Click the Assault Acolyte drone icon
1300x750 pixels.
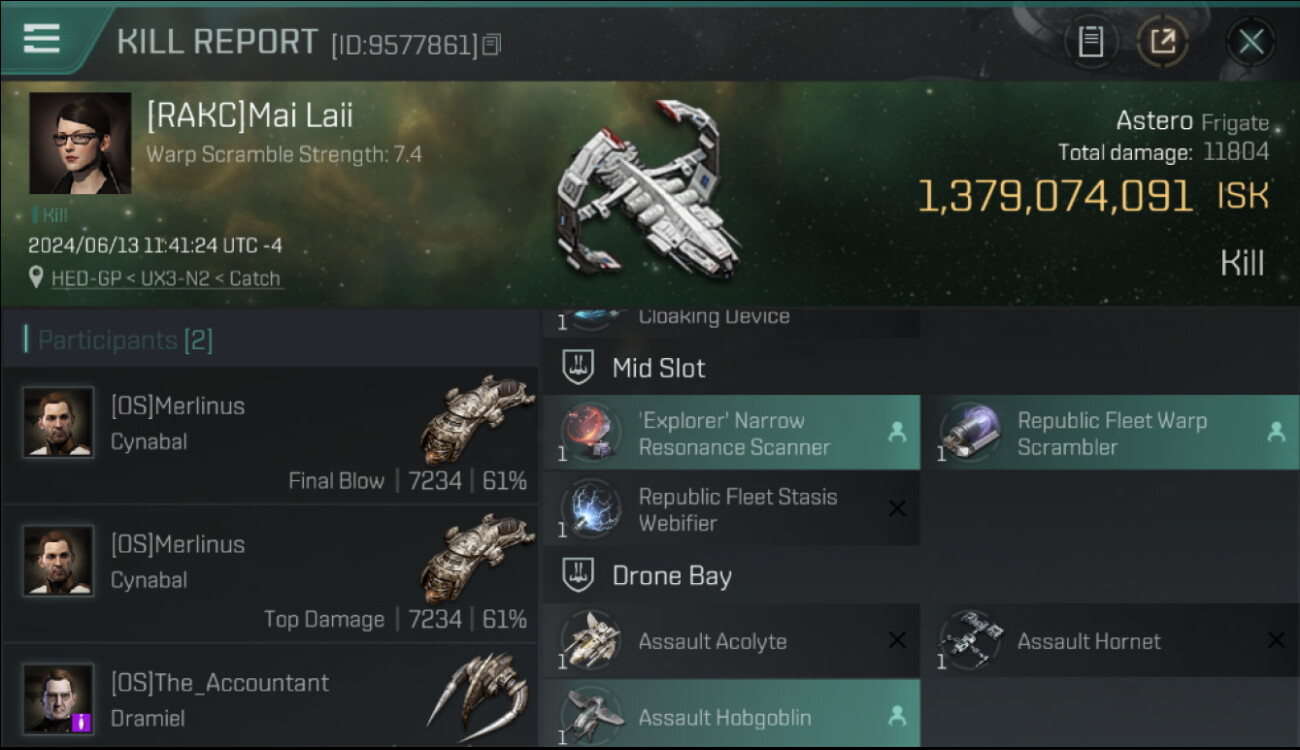590,640
